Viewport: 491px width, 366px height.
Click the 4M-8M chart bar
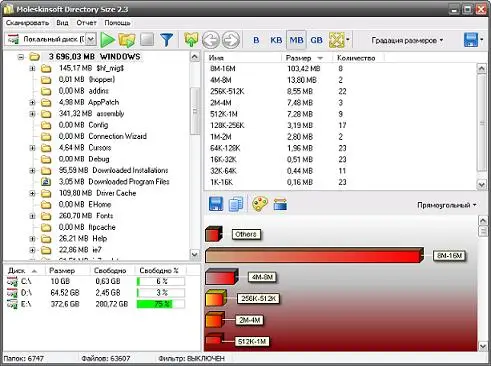point(221,277)
